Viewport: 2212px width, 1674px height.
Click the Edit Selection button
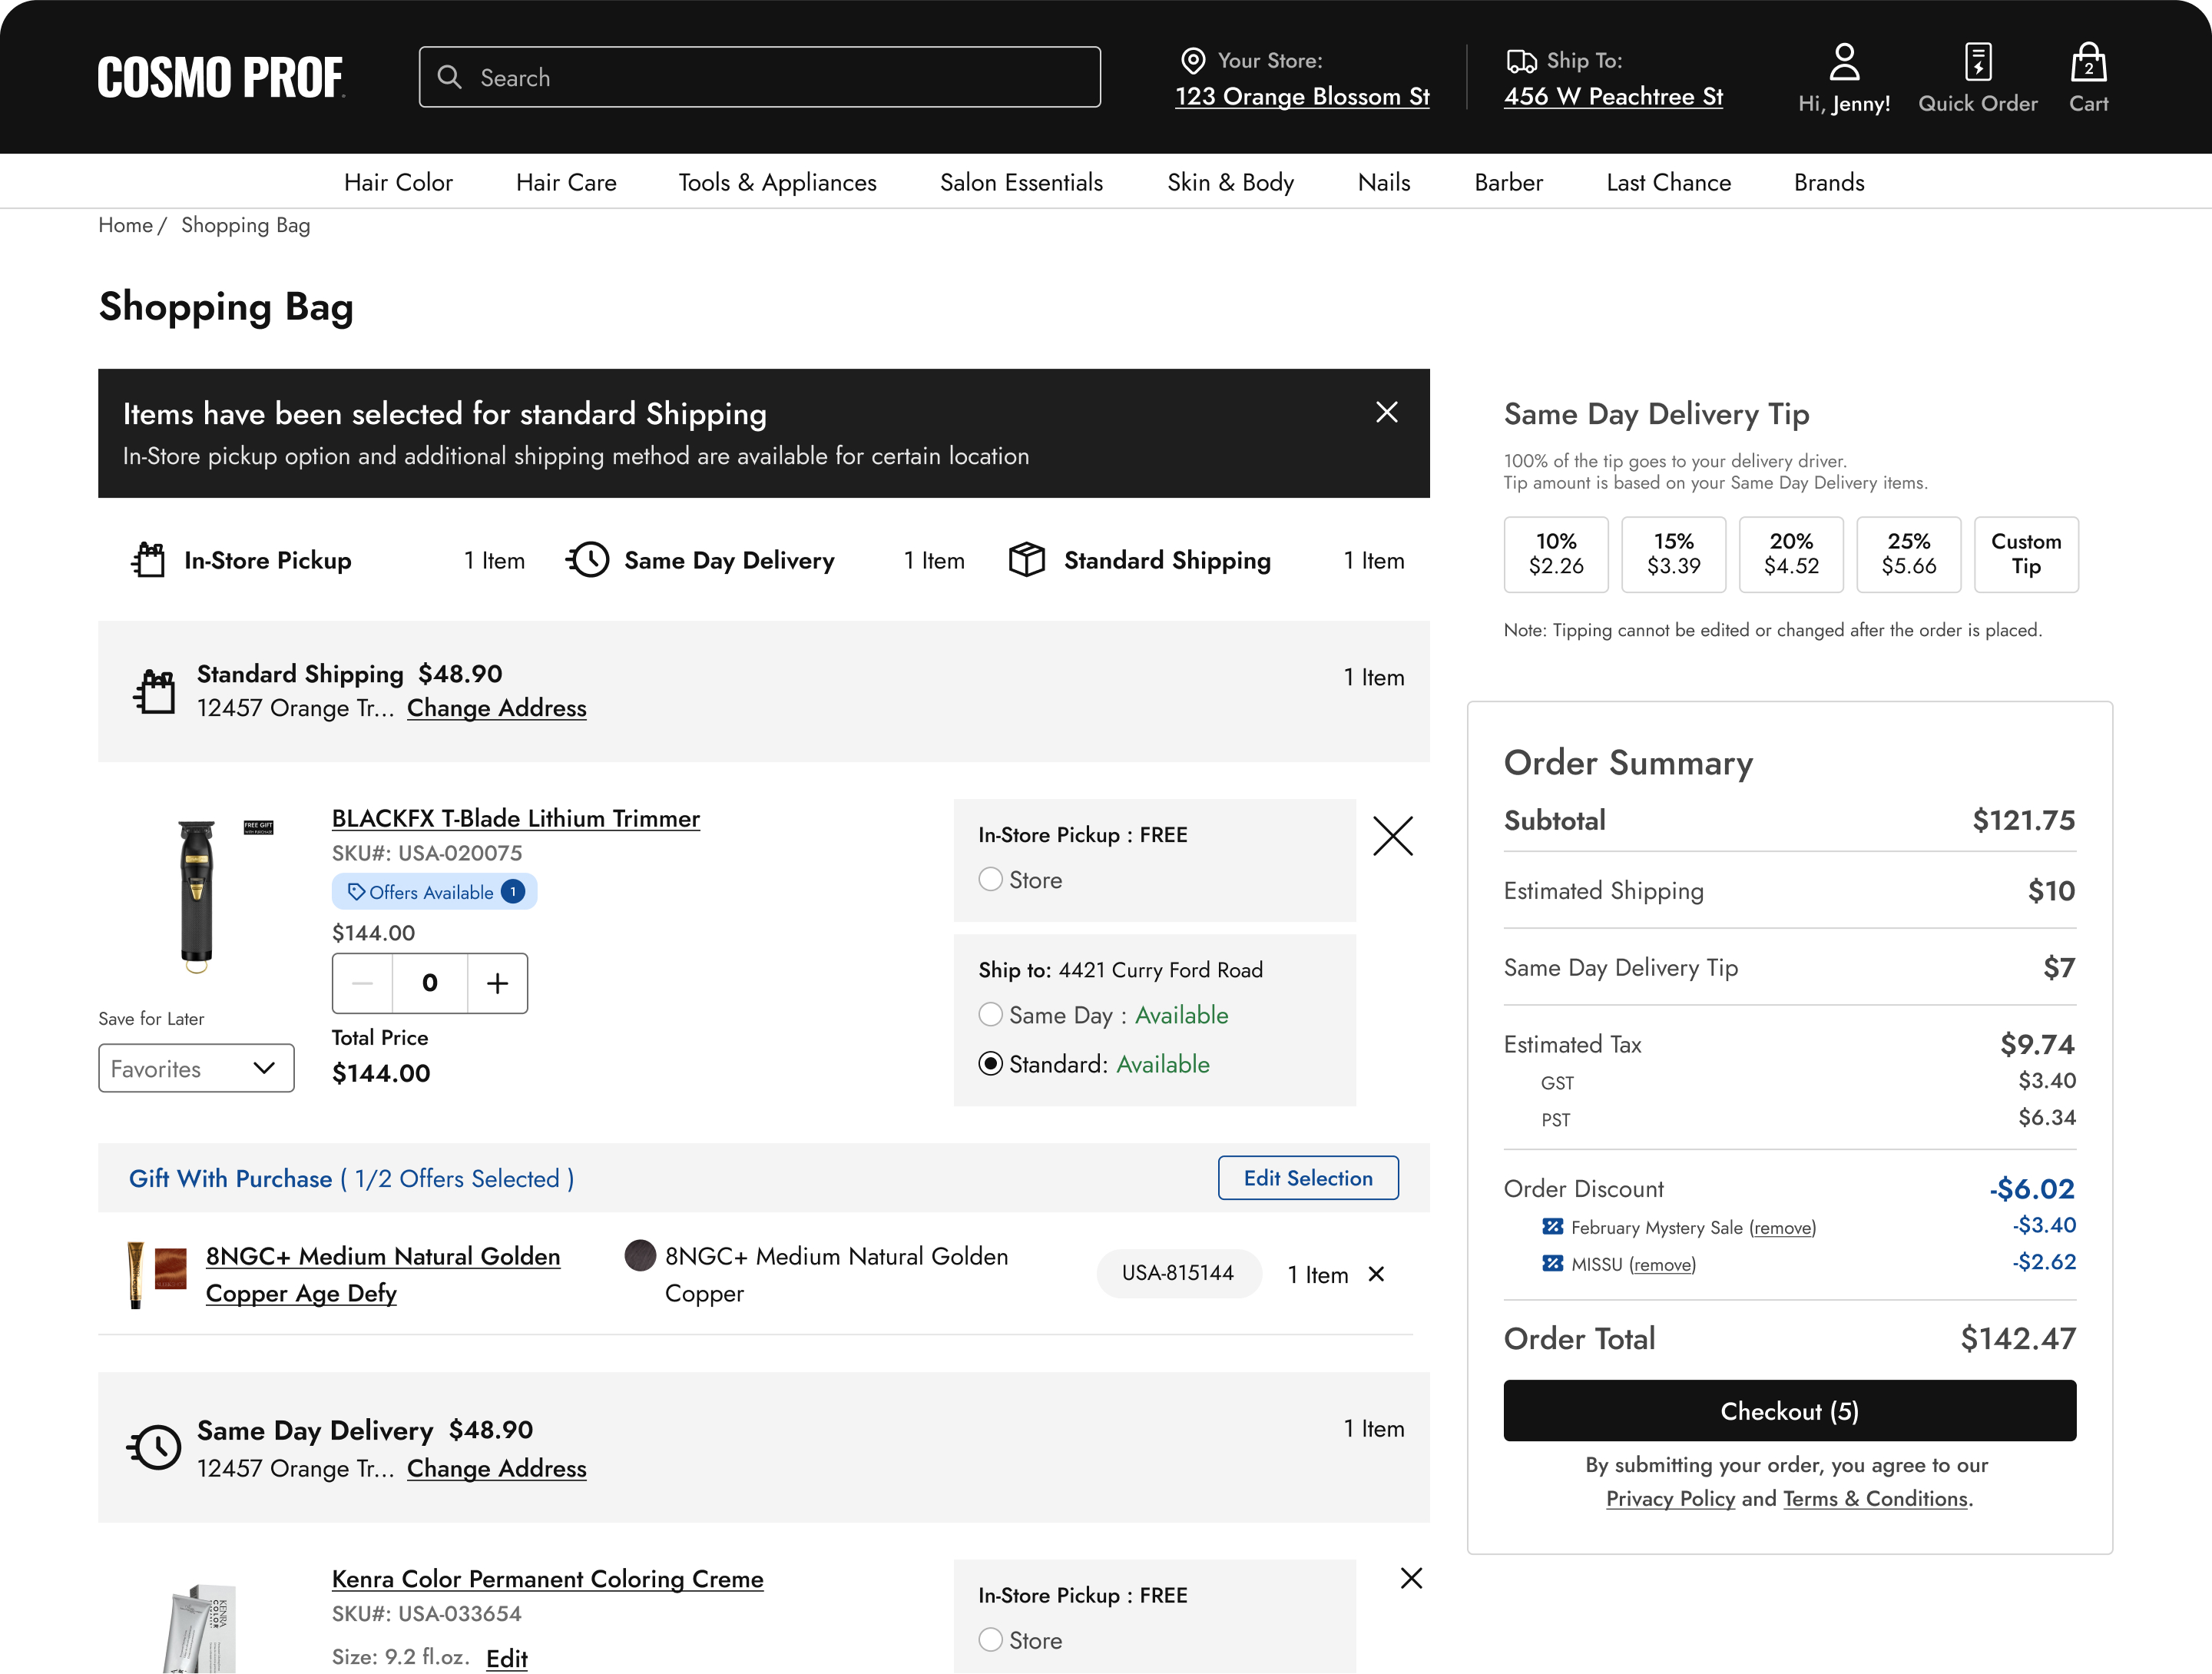click(x=1308, y=1178)
